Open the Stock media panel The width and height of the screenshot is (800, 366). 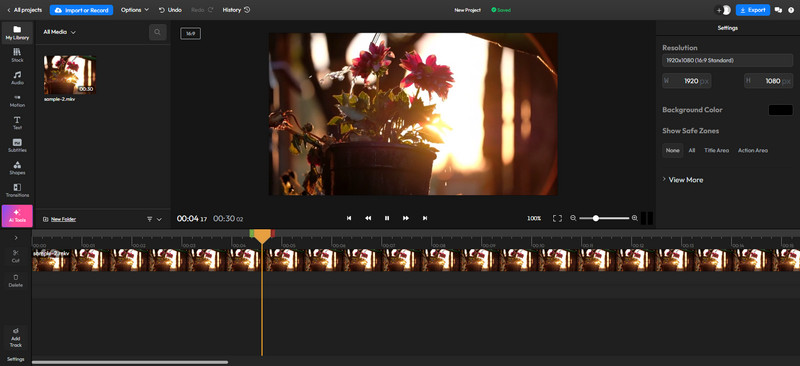(x=17, y=55)
